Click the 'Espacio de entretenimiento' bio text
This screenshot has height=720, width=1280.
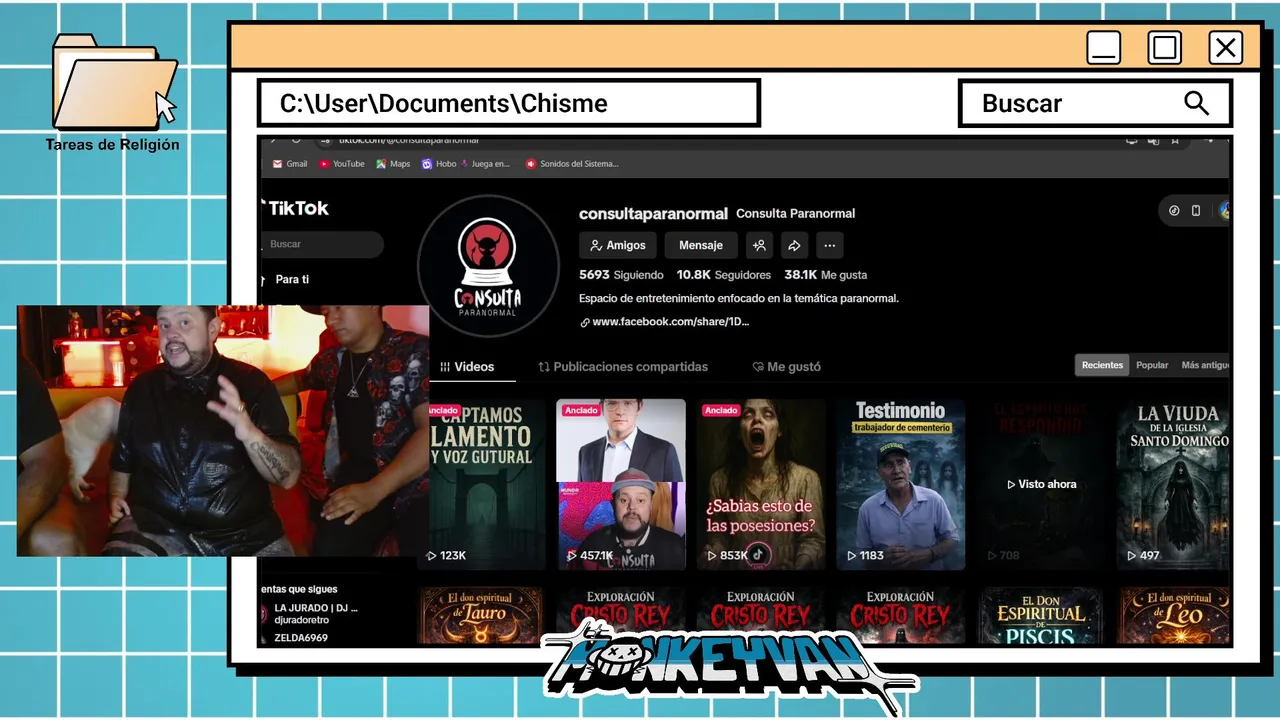coord(739,298)
